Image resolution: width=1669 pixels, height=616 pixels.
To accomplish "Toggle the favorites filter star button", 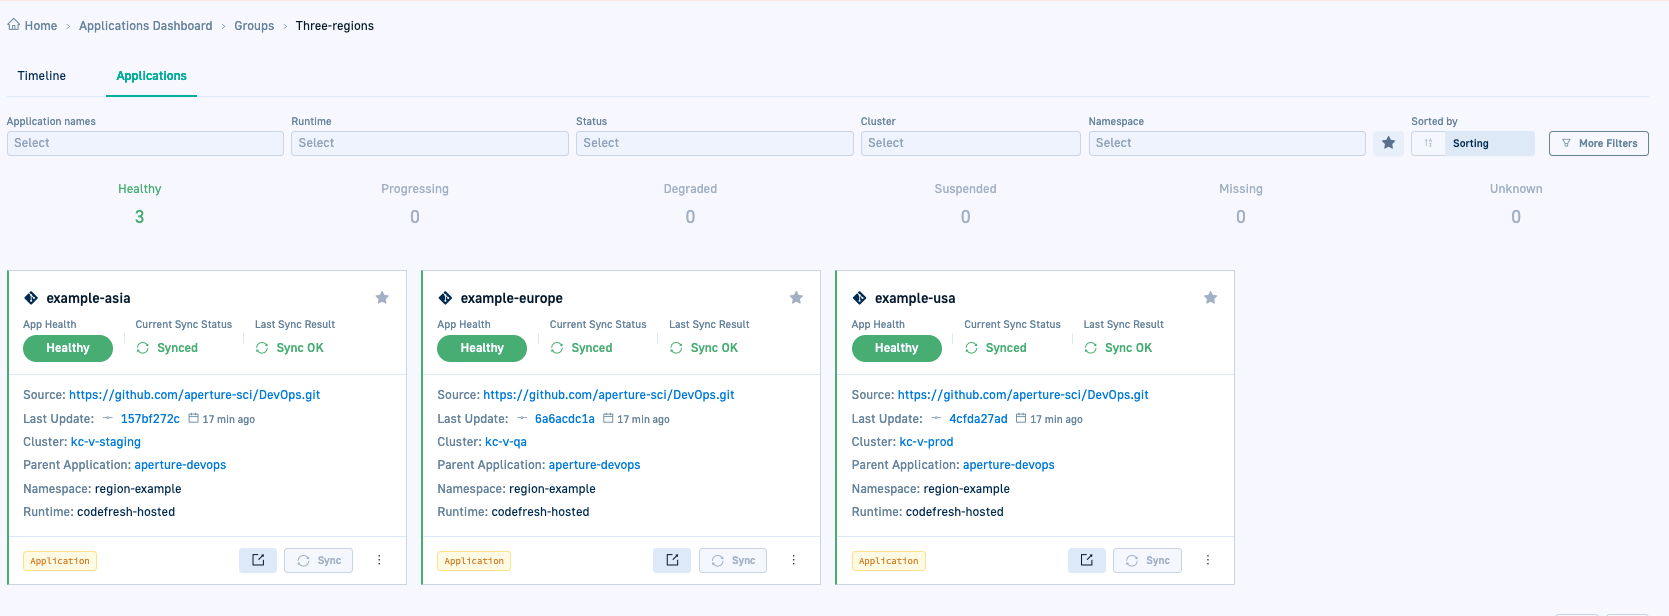I will point(1388,143).
